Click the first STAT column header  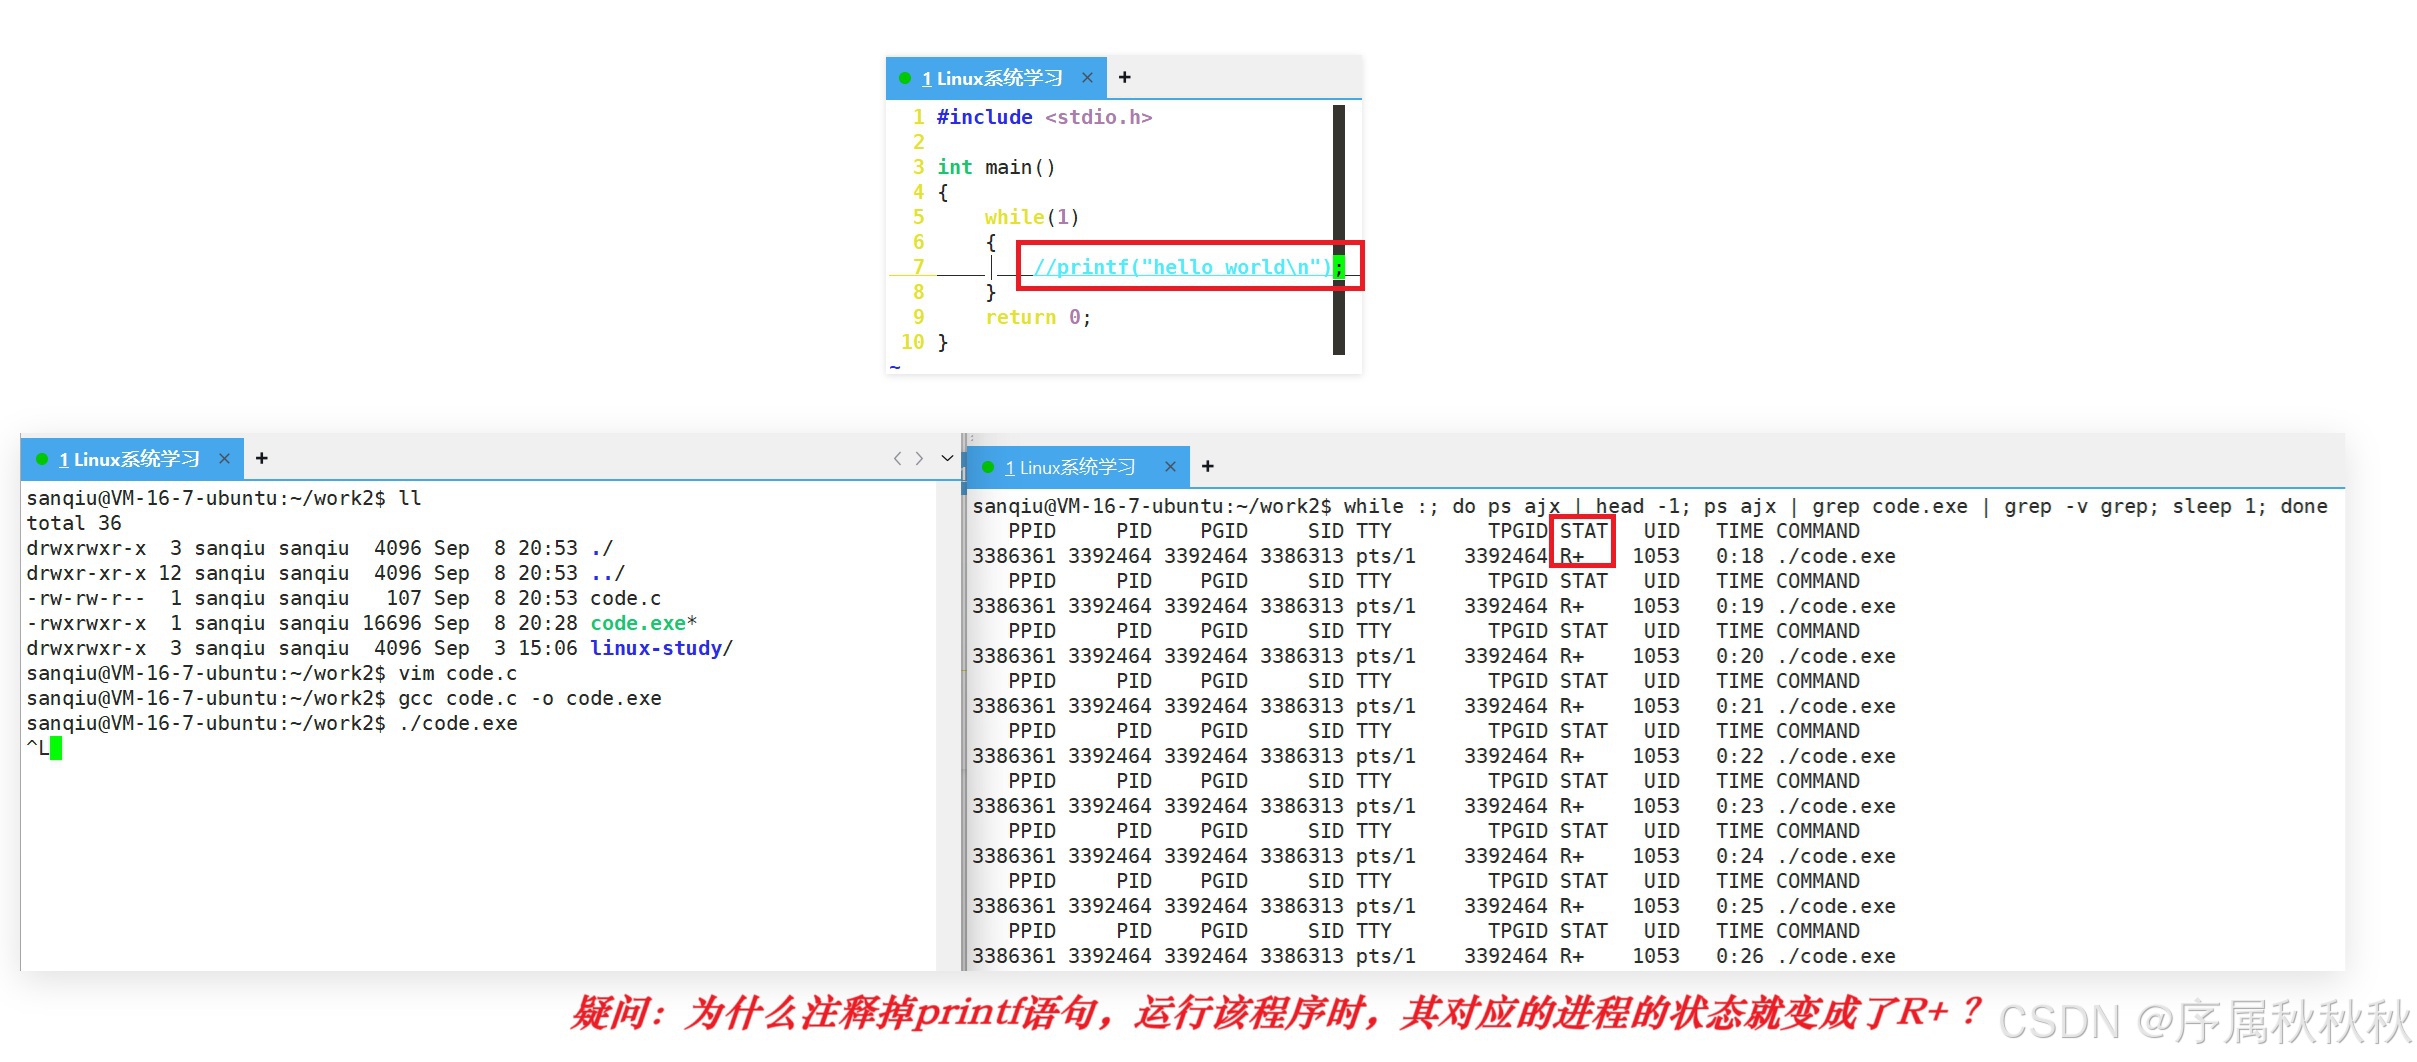coord(1584,531)
